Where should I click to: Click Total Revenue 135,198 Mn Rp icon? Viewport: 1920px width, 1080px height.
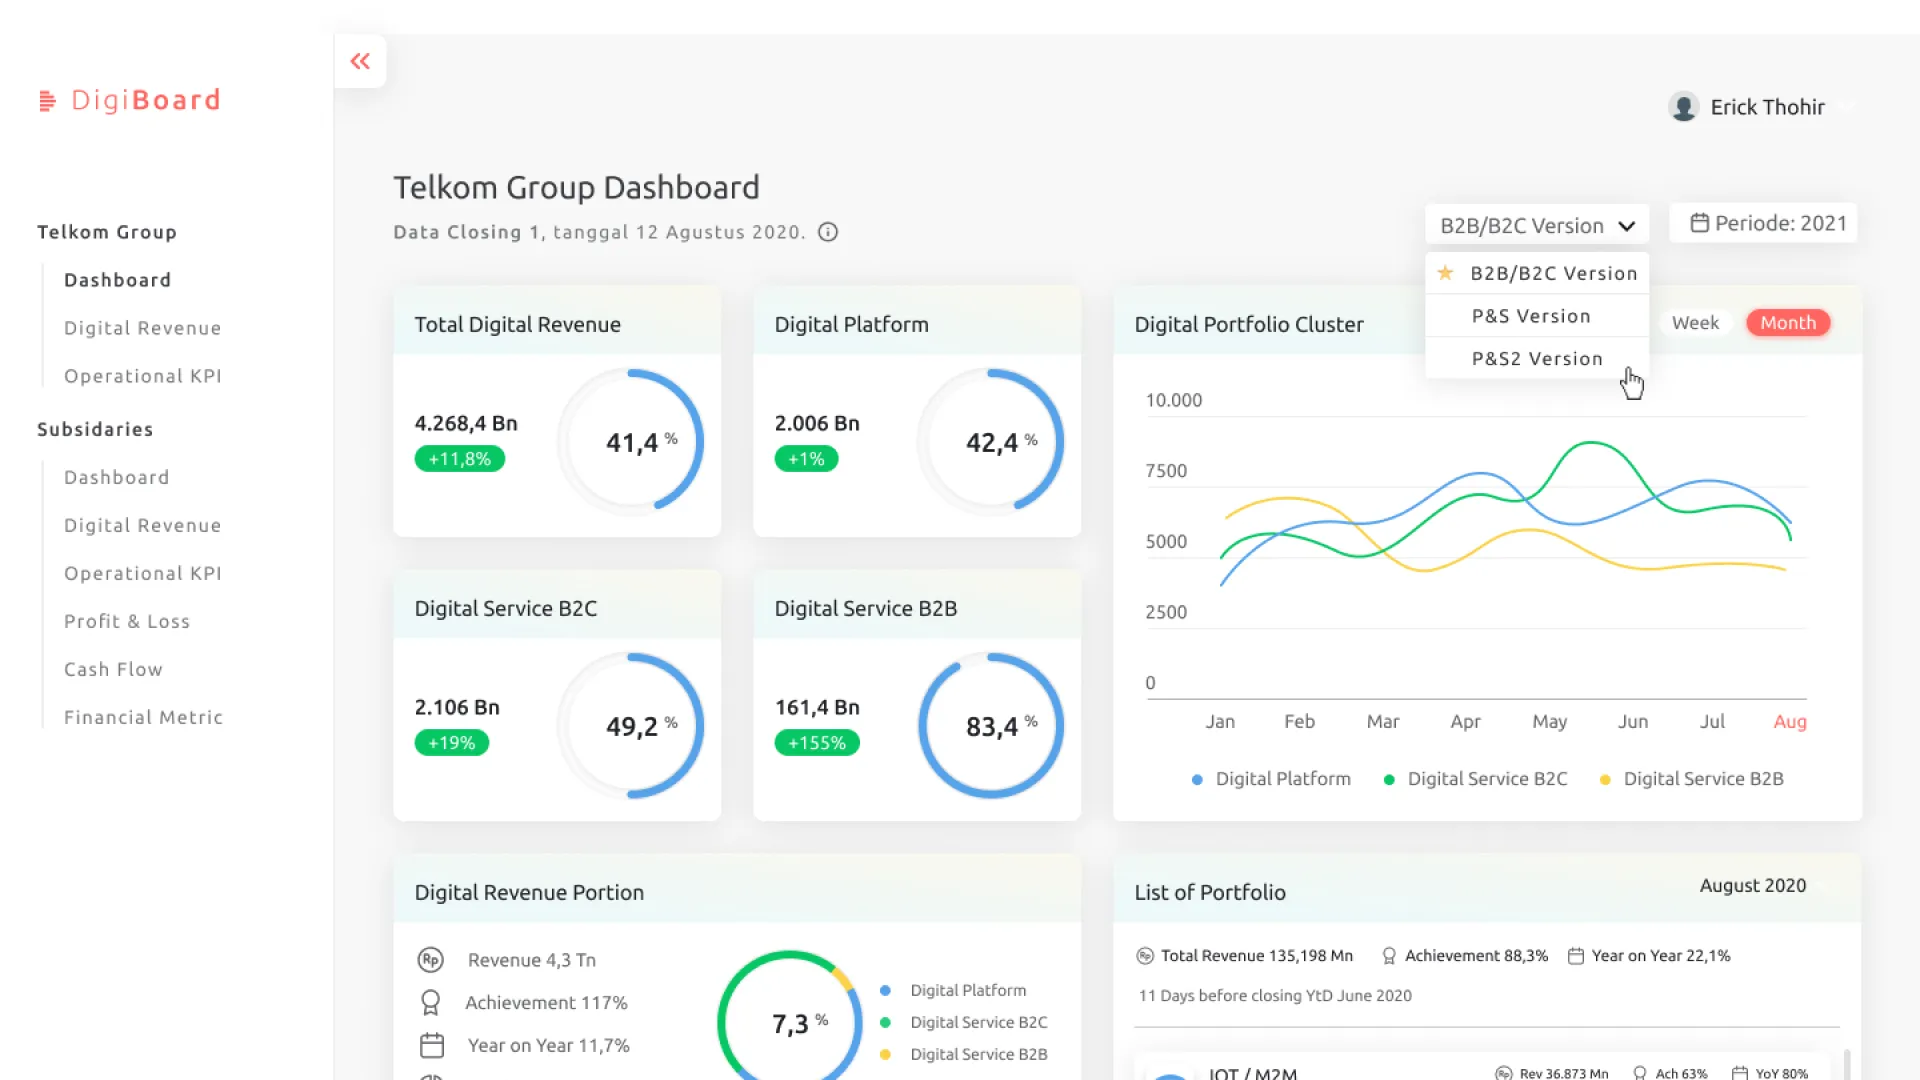[1145, 956]
